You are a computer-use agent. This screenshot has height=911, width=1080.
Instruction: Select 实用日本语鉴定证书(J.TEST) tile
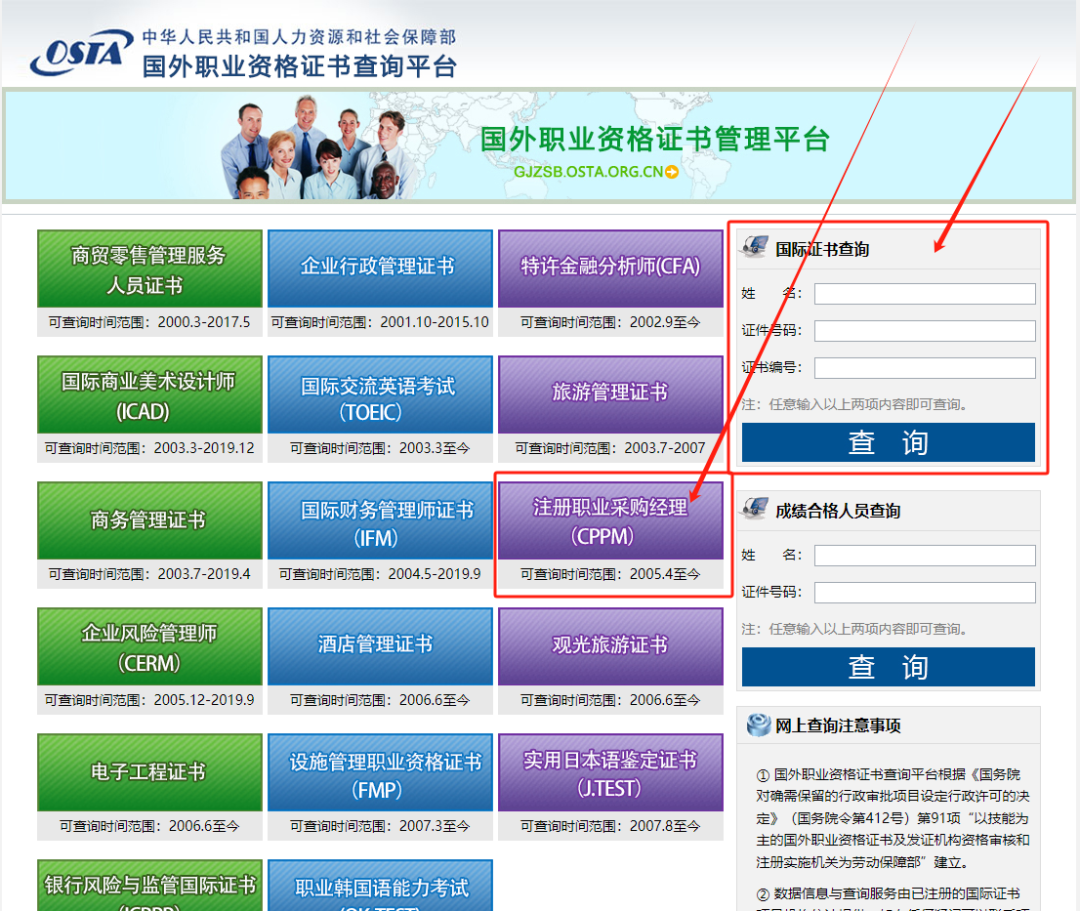pyautogui.click(x=610, y=773)
